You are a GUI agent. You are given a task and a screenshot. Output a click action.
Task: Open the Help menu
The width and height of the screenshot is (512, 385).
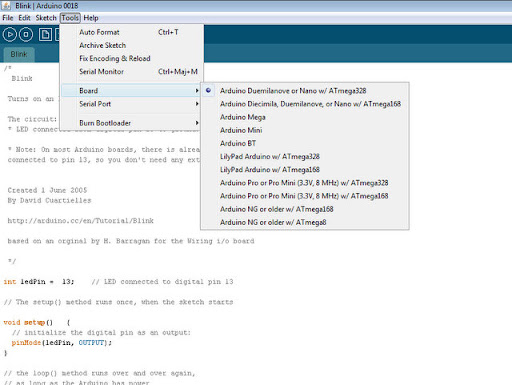pyautogui.click(x=91, y=18)
